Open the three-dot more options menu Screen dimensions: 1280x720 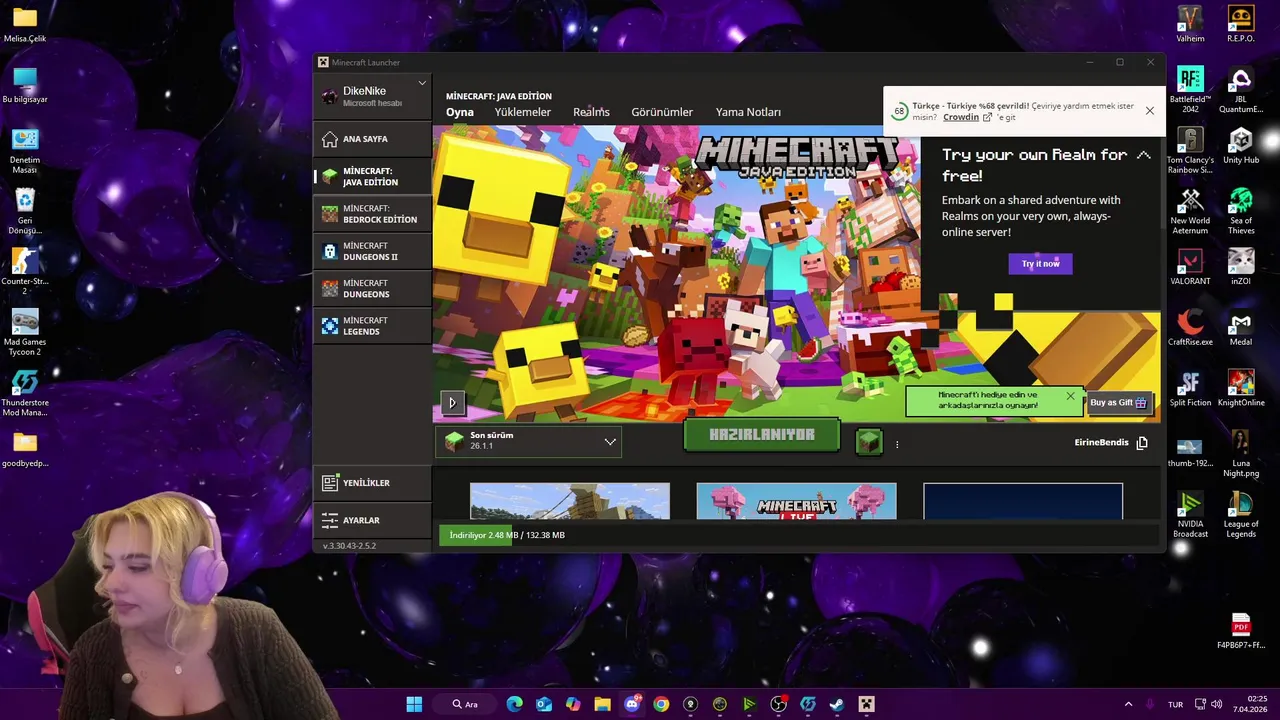point(897,444)
